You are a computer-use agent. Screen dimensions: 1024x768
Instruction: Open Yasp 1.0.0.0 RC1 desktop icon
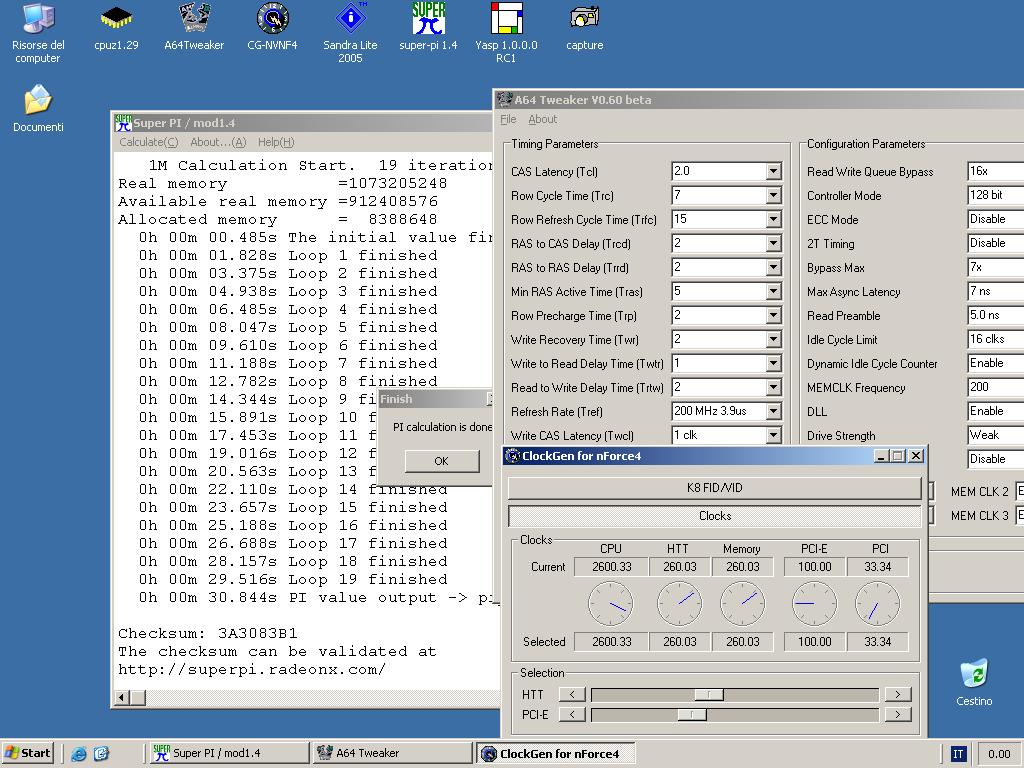coord(506,33)
